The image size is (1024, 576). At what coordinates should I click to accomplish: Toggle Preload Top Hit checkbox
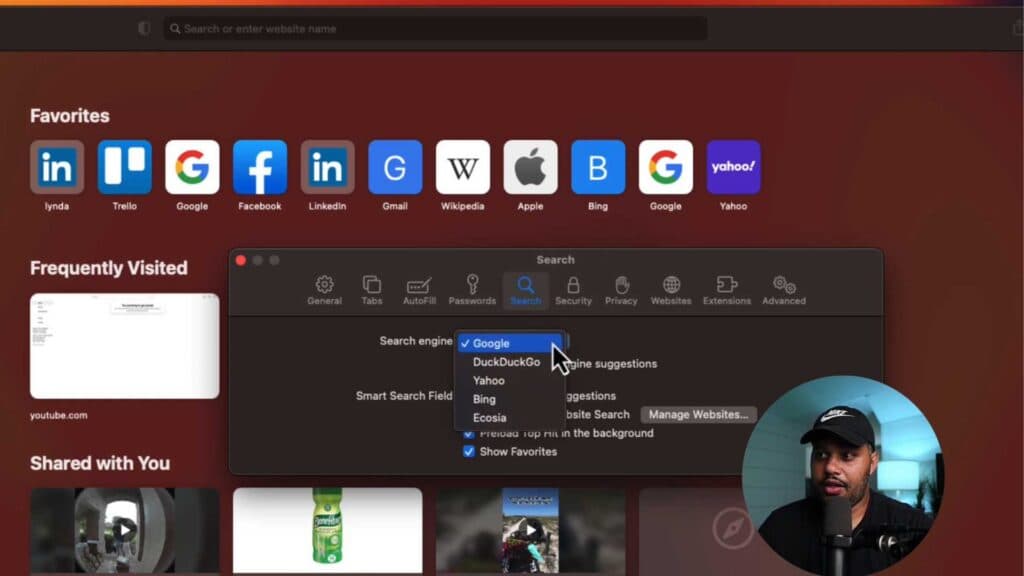pos(468,434)
